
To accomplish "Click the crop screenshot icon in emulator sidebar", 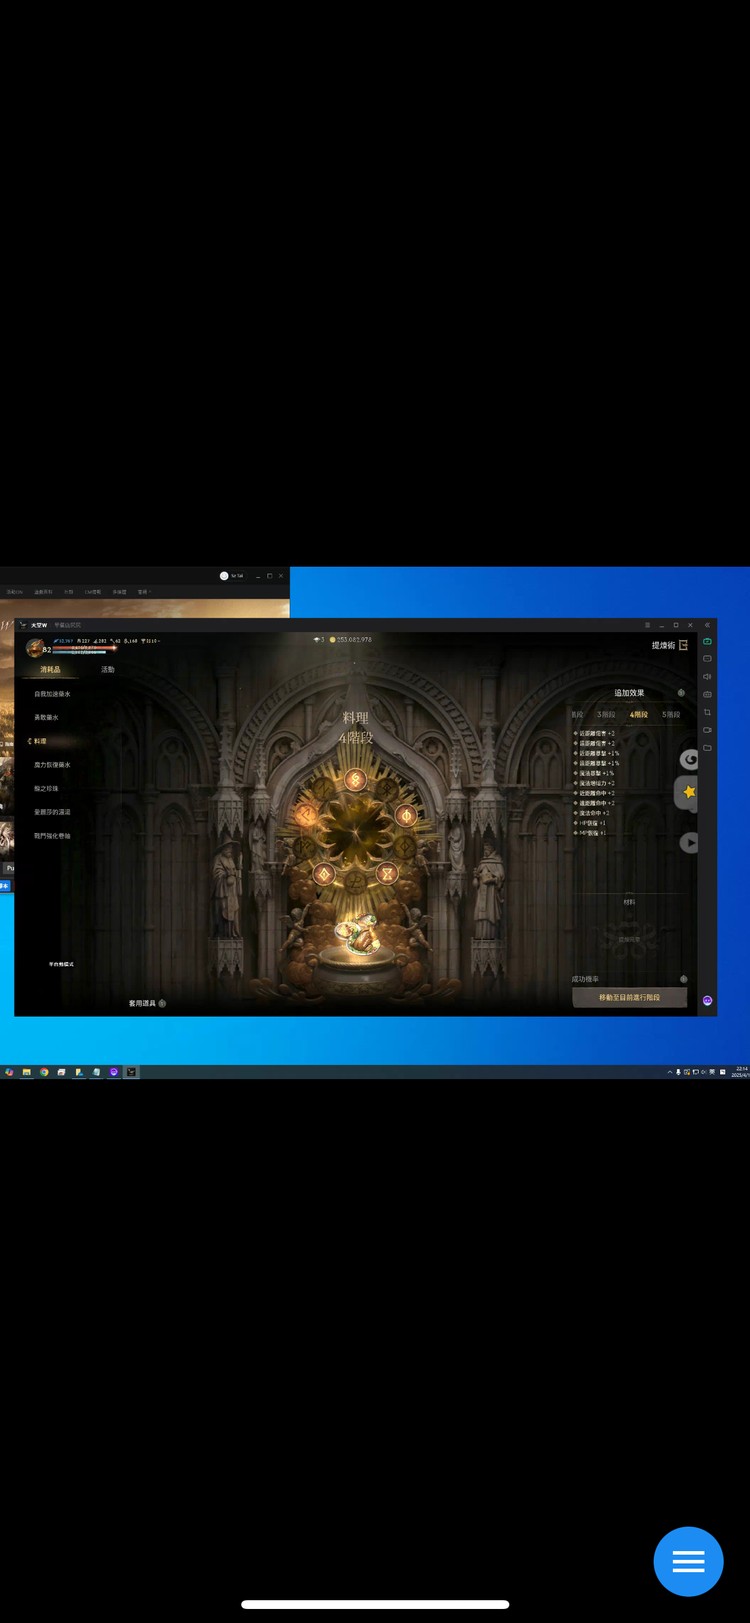I will coord(707,712).
